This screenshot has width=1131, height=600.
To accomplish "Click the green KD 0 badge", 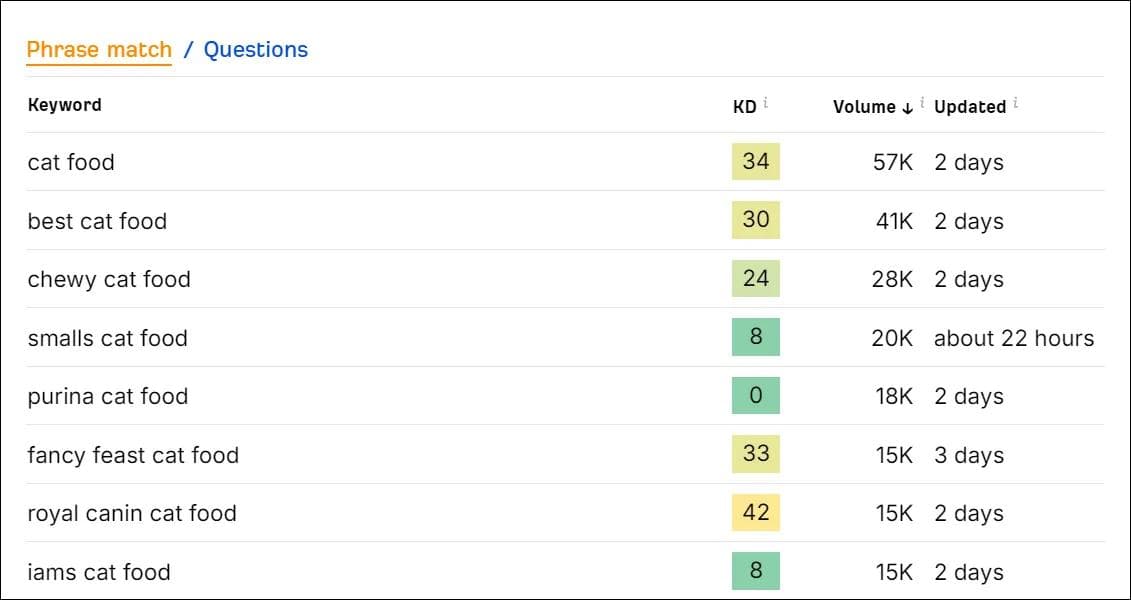I will [x=756, y=395].
